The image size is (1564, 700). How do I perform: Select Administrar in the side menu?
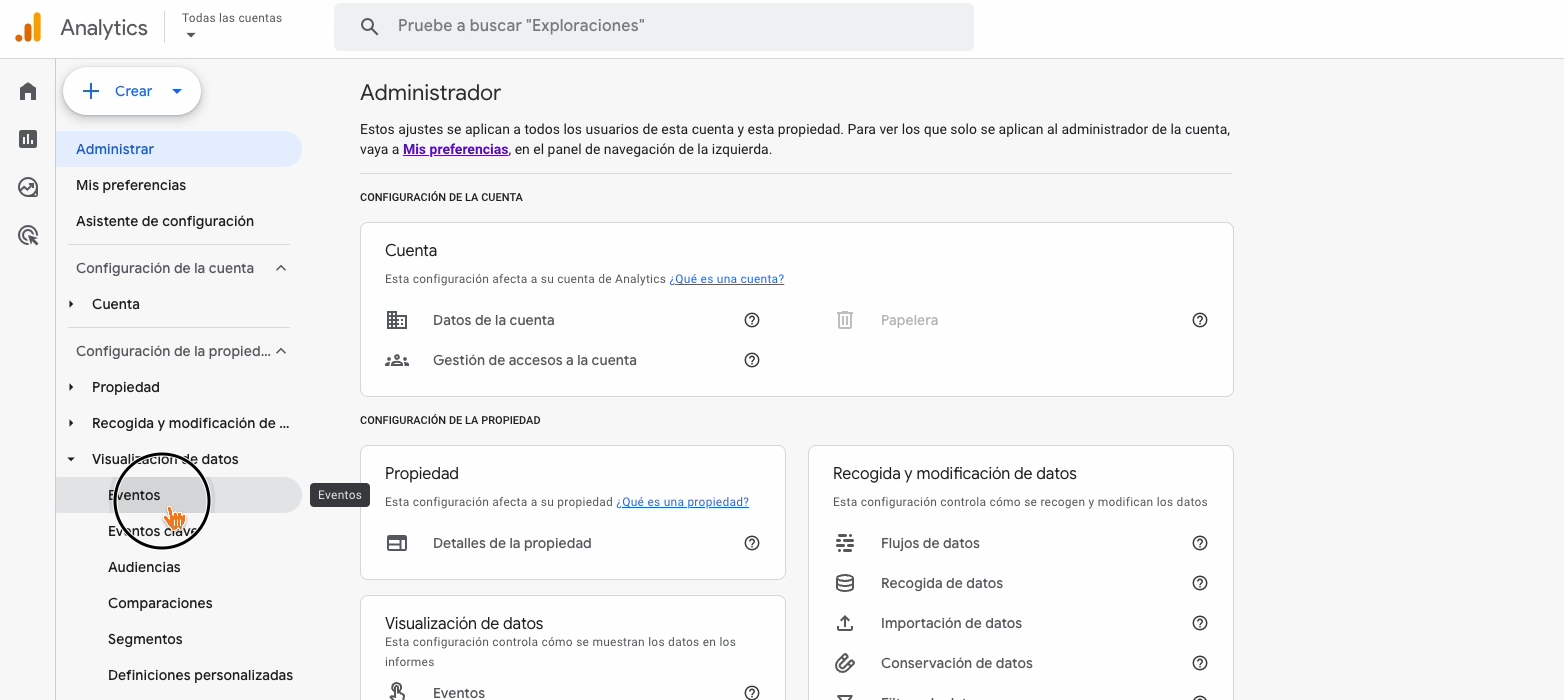point(179,149)
